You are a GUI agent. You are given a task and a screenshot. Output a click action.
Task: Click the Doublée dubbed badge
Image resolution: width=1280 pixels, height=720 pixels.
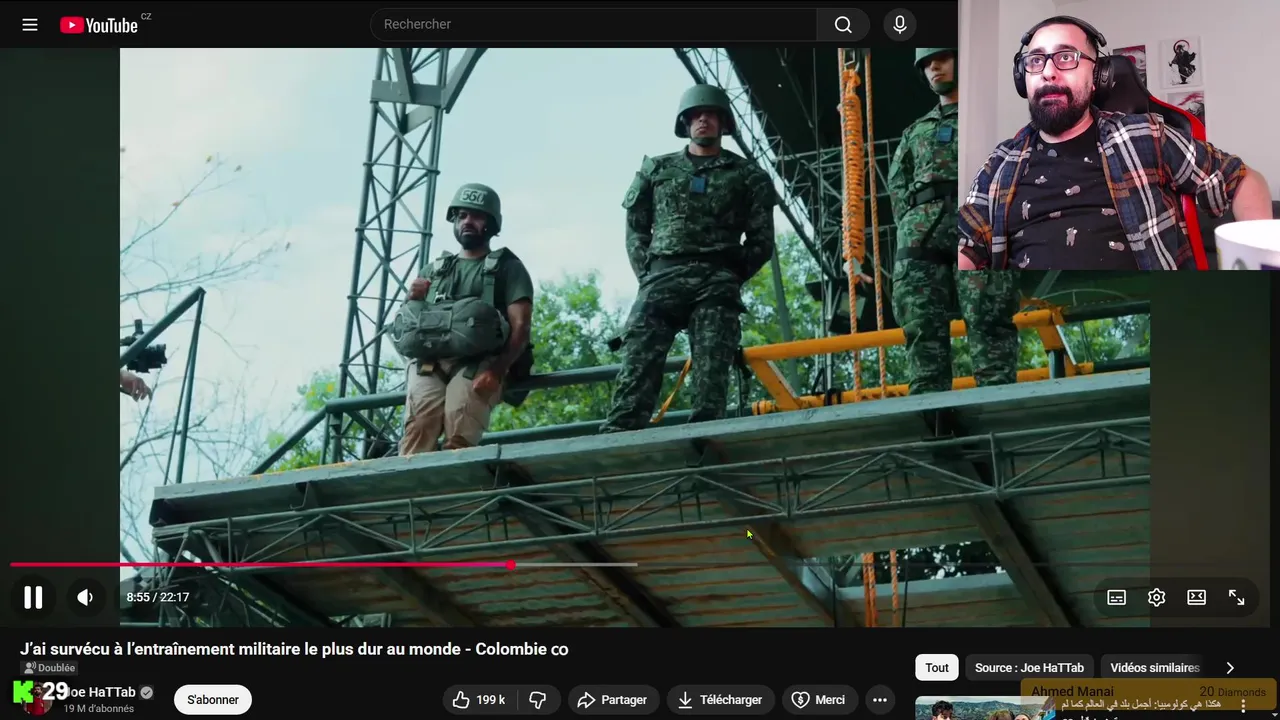(x=50, y=668)
